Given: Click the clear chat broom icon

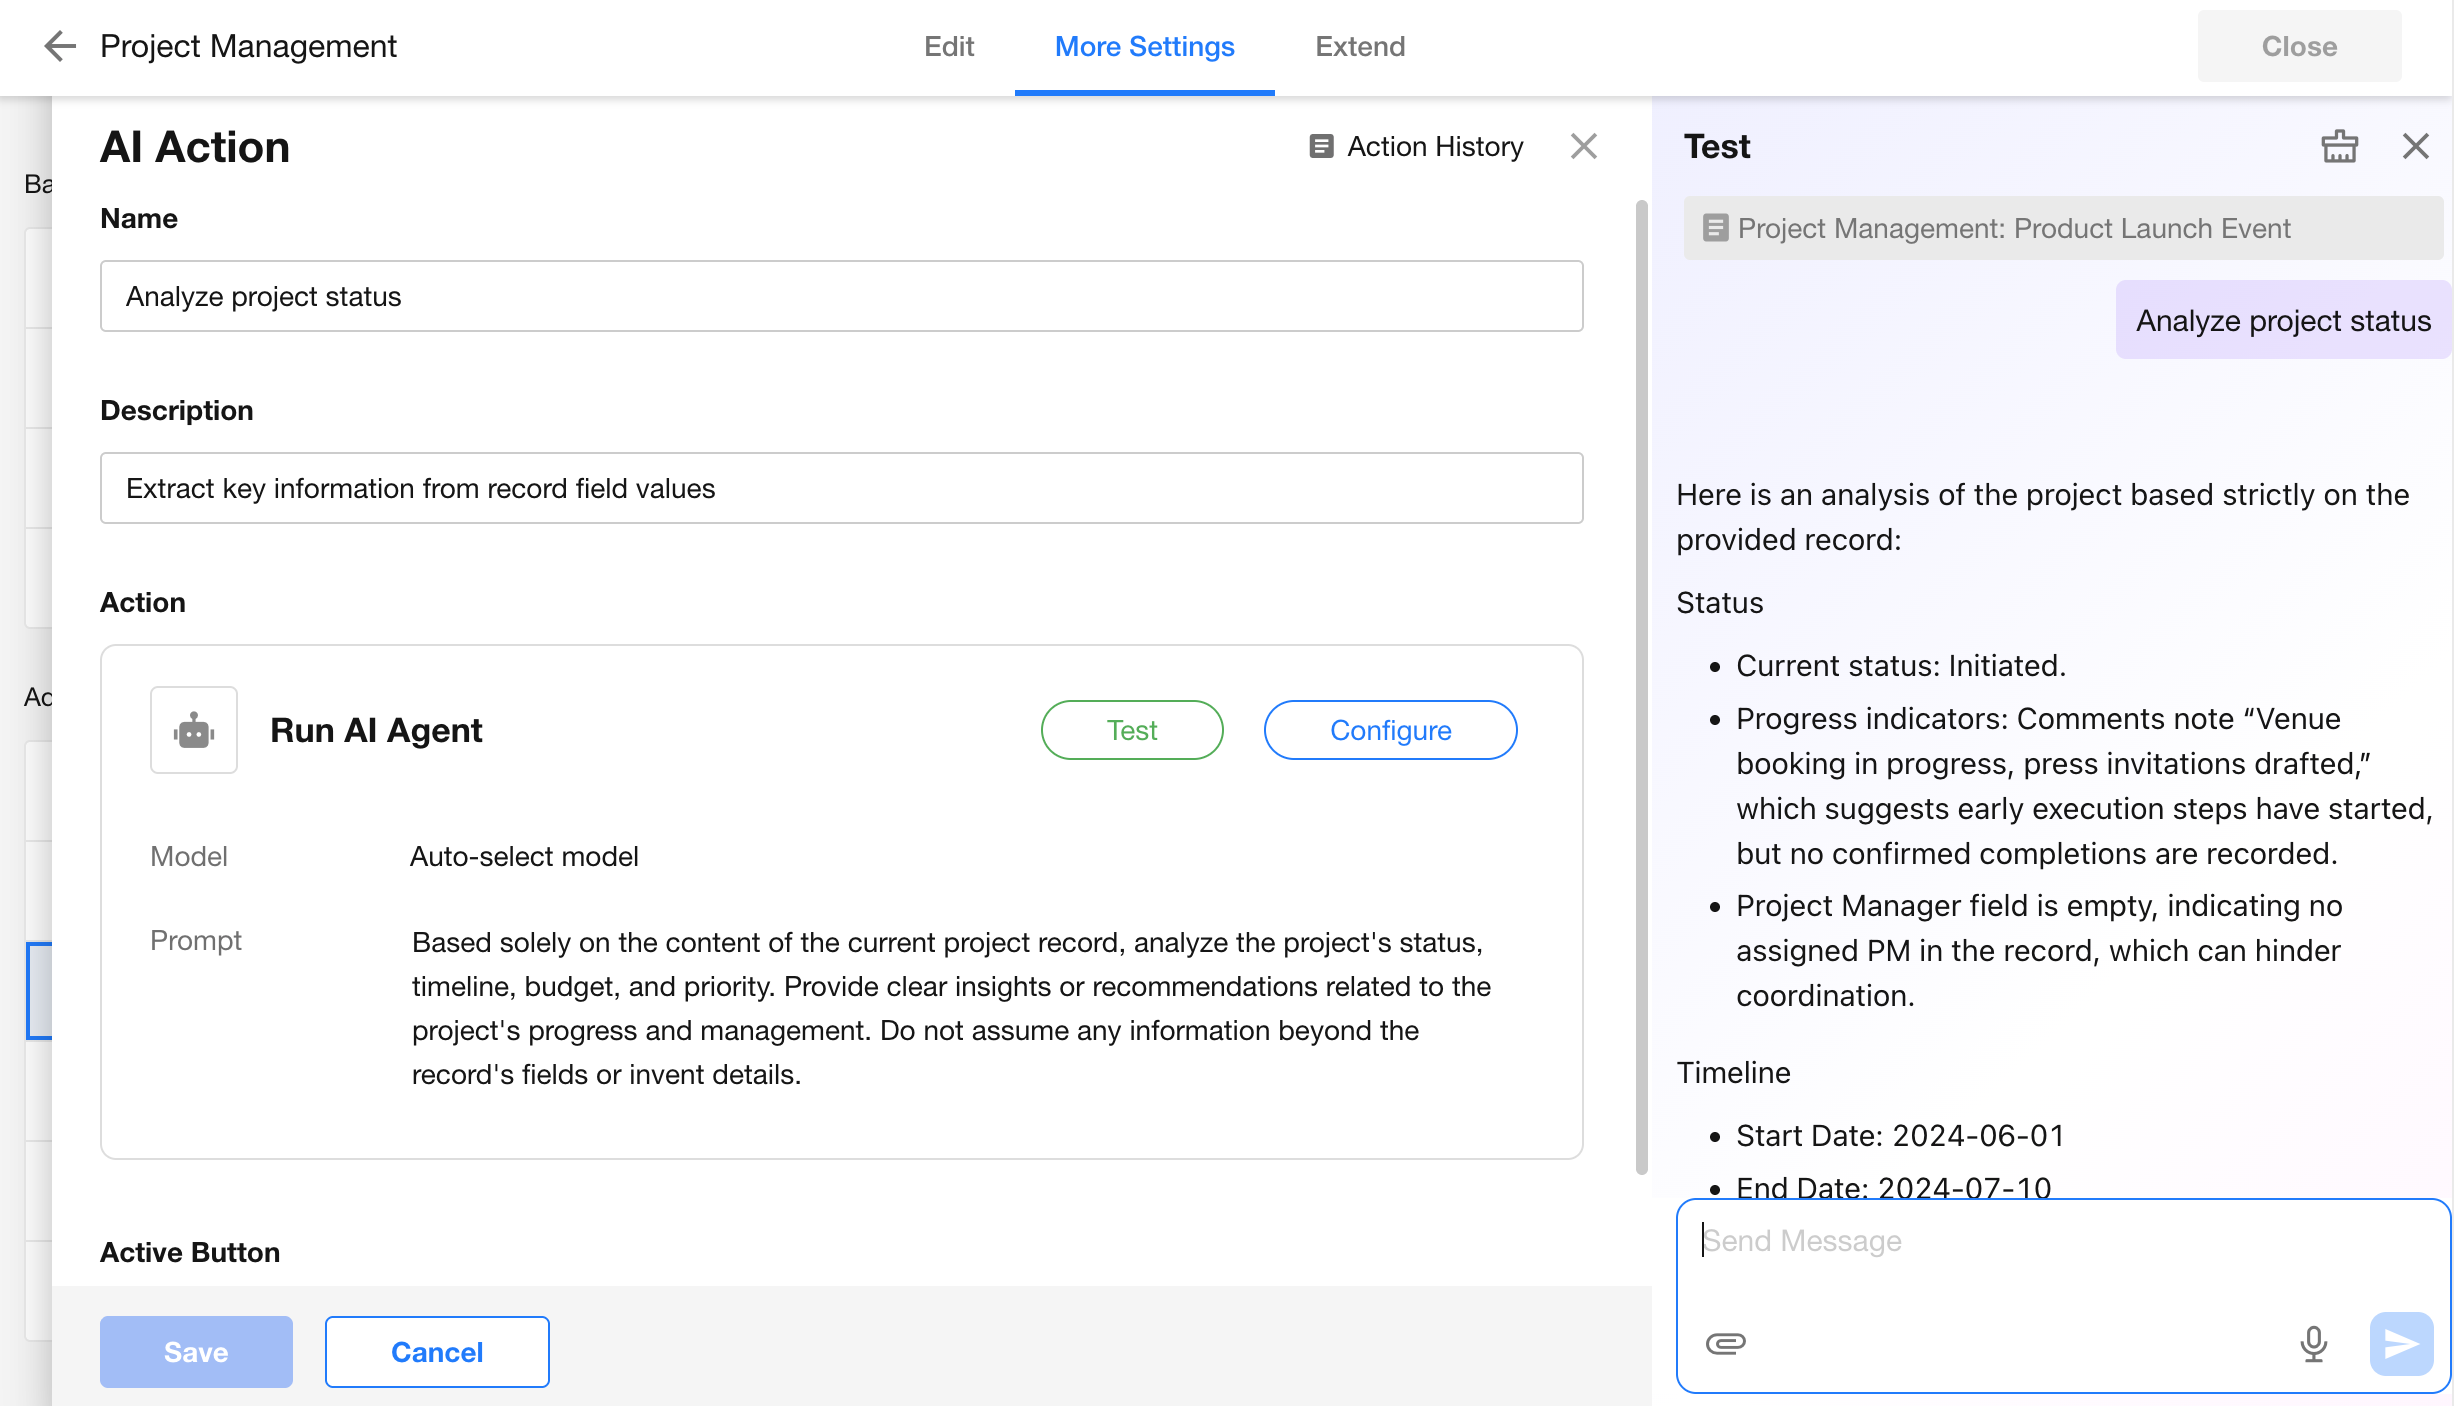Looking at the screenshot, I should pos(2339,147).
